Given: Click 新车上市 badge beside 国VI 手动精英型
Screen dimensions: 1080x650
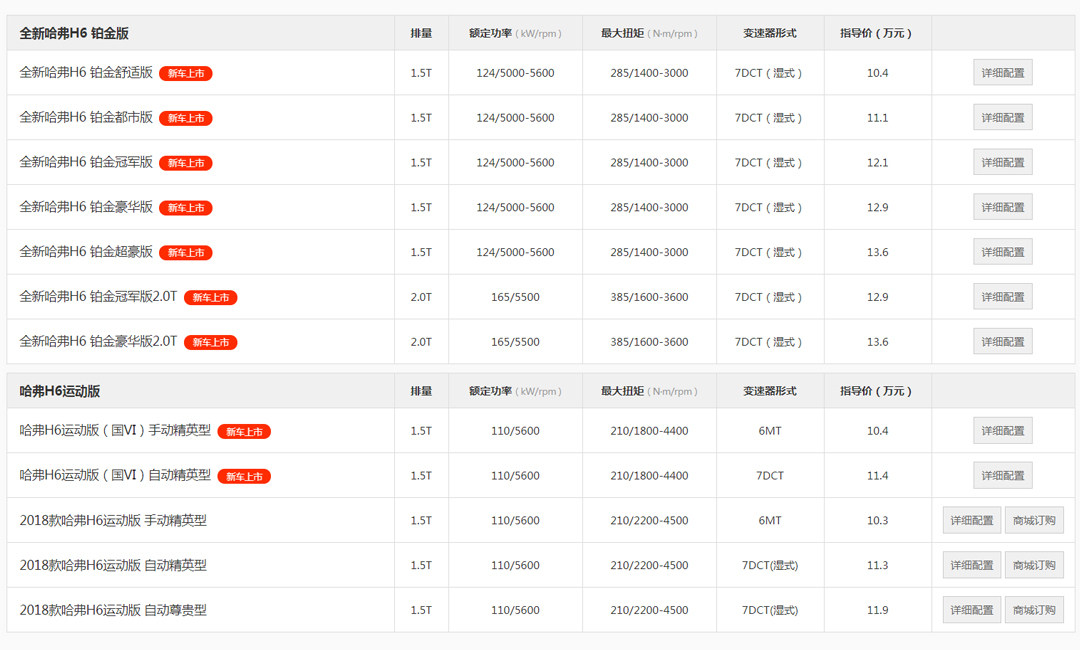Looking at the screenshot, I should point(244,432).
